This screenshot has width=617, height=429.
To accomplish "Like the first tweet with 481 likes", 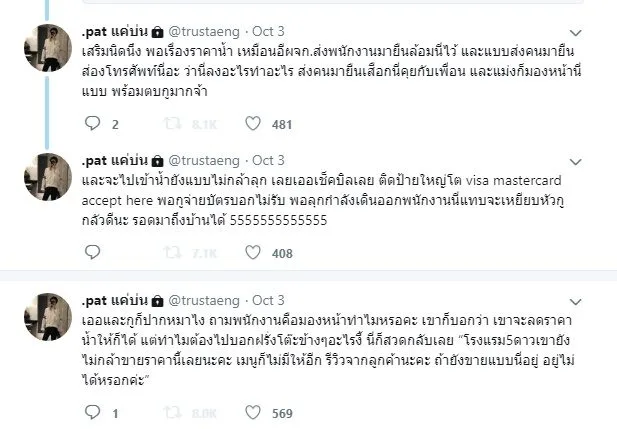I will tap(254, 125).
